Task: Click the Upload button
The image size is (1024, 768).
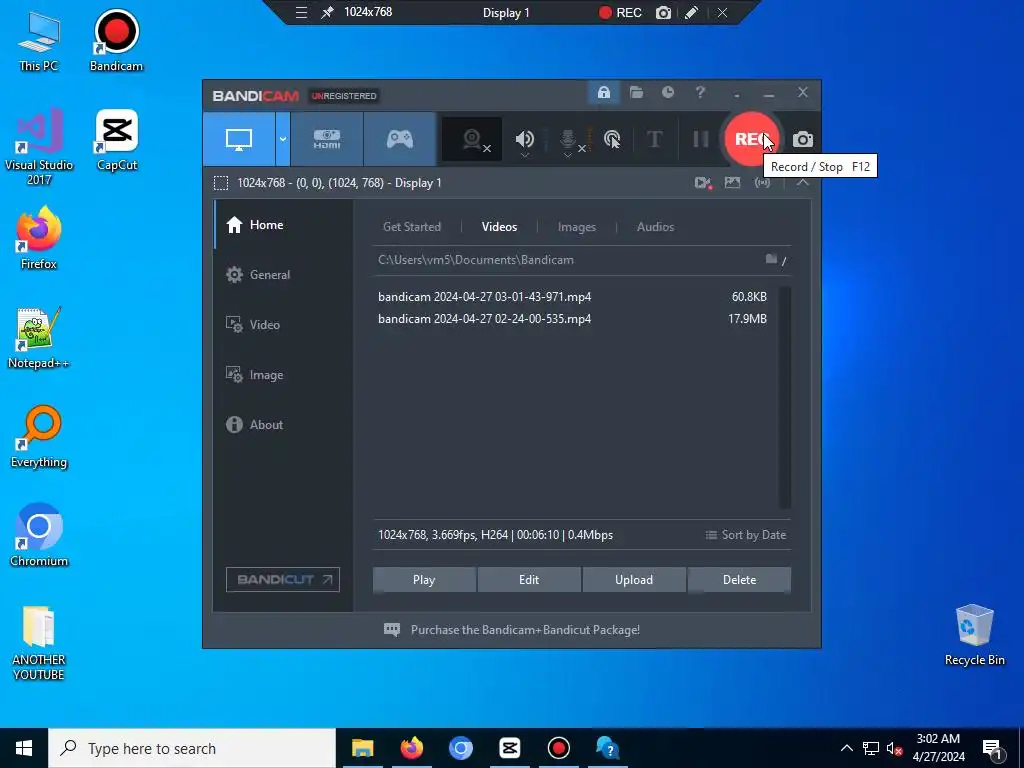Action: click(x=633, y=580)
